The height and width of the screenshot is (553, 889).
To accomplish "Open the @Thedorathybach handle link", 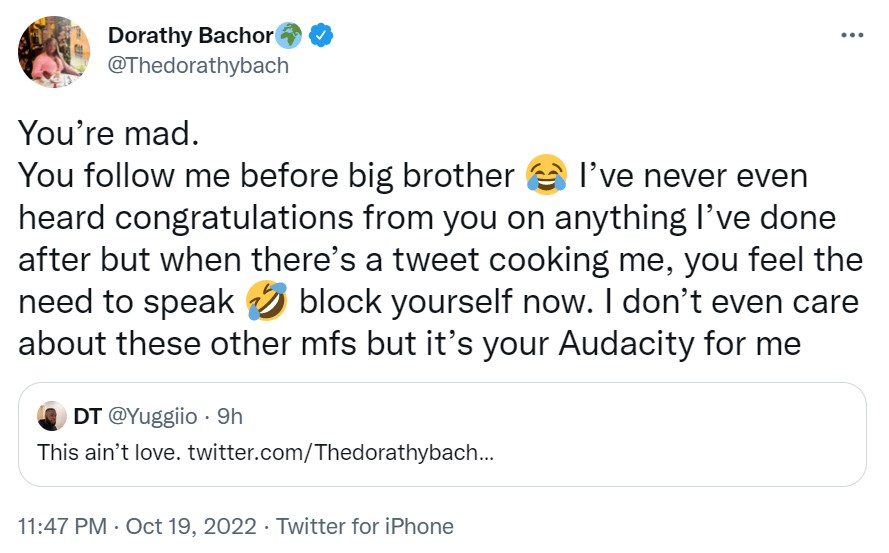I will pyautogui.click(x=198, y=65).
